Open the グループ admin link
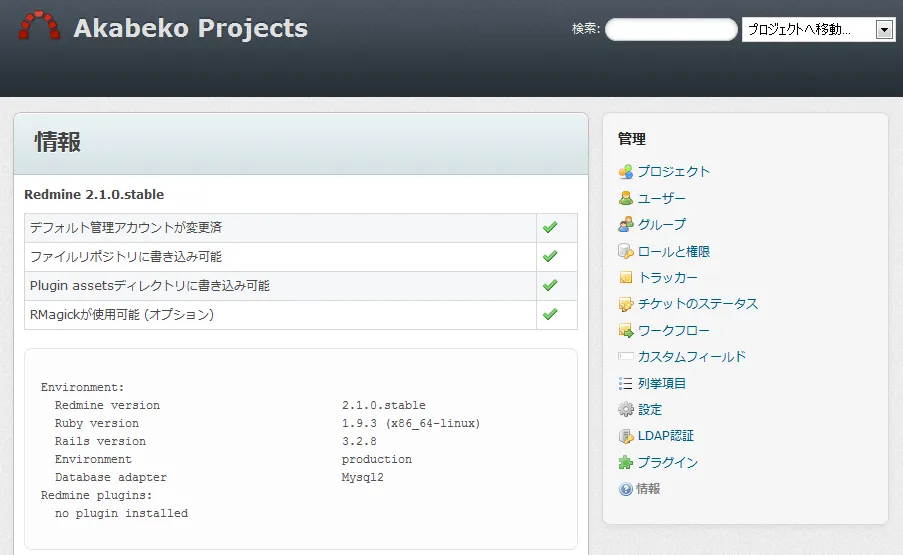 click(x=662, y=225)
